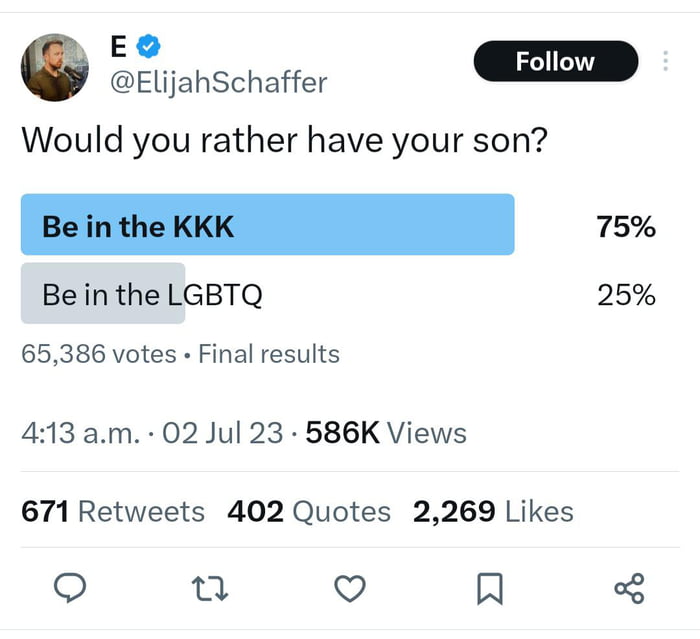Select the first poll option bar at 75%
Screen dimensions: 700x639
pyautogui.click(x=268, y=225)
